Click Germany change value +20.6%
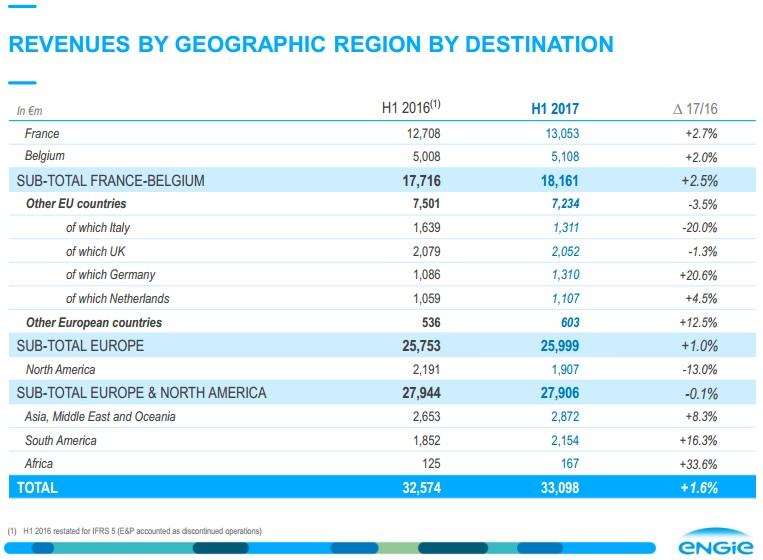The height and width of the screenshot is (560, 763). click(698, 275)
